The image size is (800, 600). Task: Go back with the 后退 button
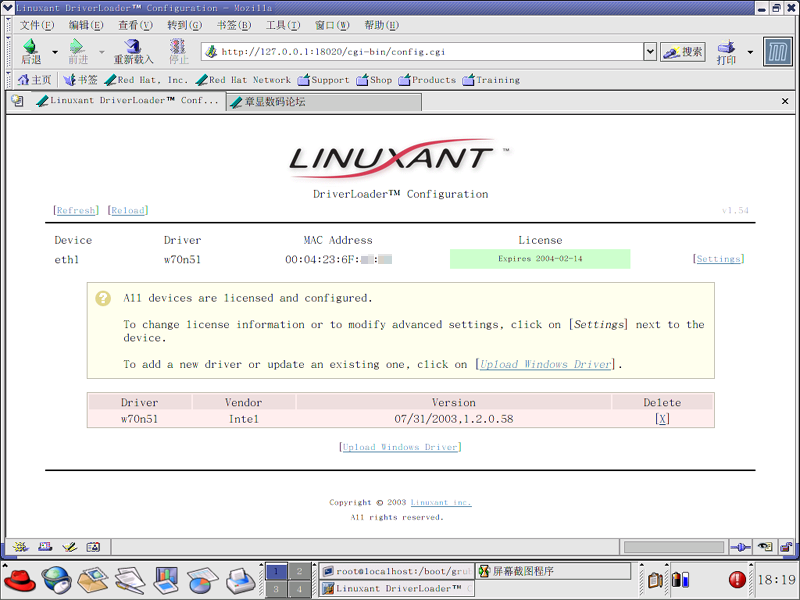point(31,52)
